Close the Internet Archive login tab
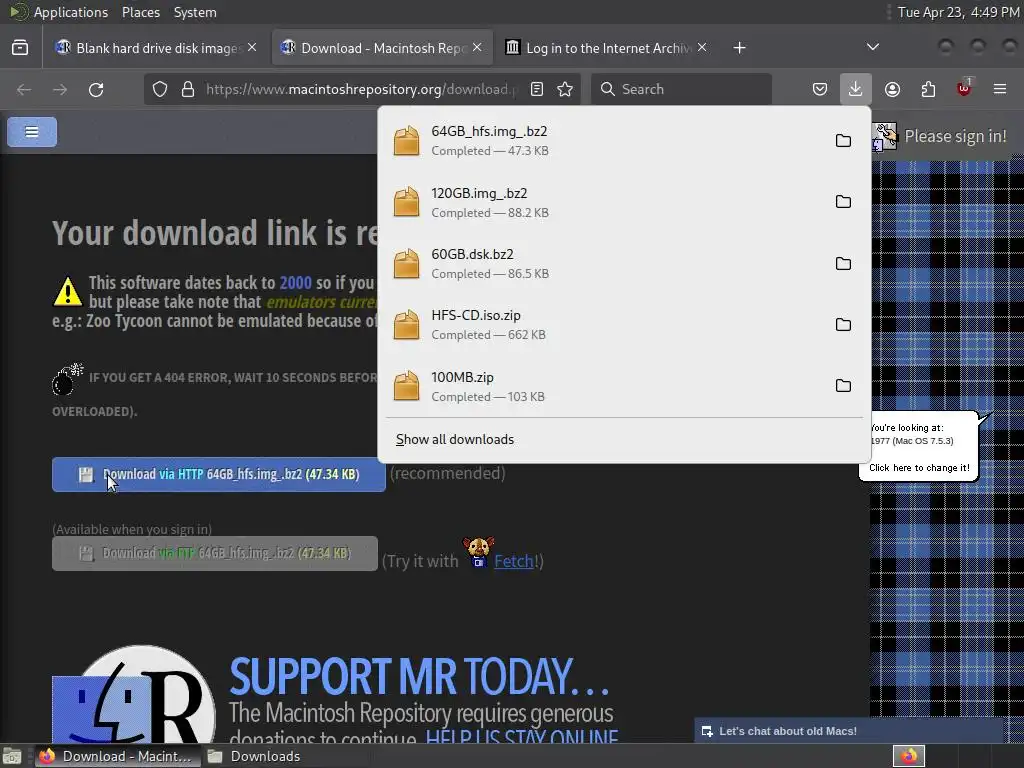The height and width of the screenshot is (768, 1024). coord(702,48)
